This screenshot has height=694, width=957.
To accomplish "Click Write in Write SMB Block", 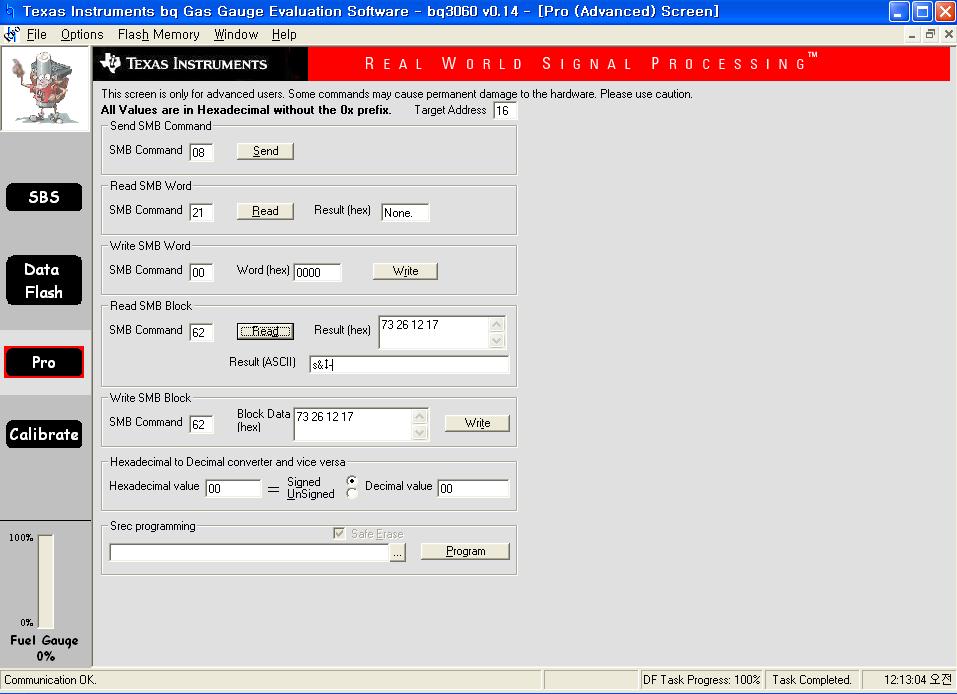I will pos(477,423).
